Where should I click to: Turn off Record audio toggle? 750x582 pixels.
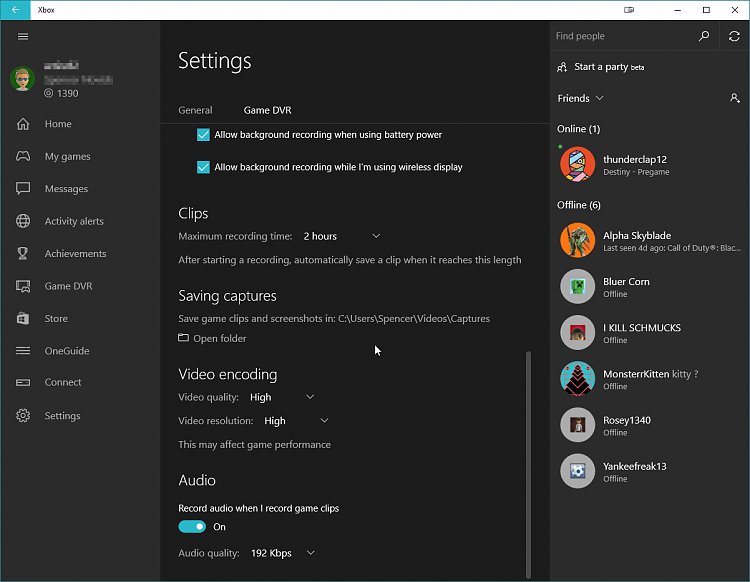pyautogui.click(x=192, y=527)
